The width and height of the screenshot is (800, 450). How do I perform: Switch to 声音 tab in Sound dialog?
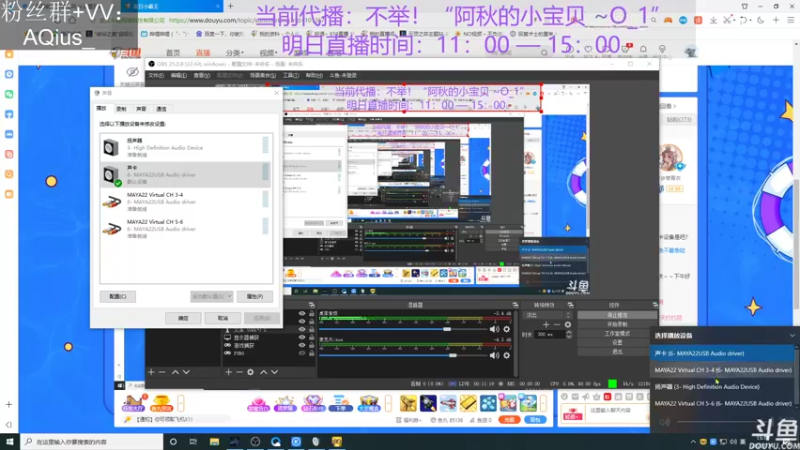(x=141, y=109)
